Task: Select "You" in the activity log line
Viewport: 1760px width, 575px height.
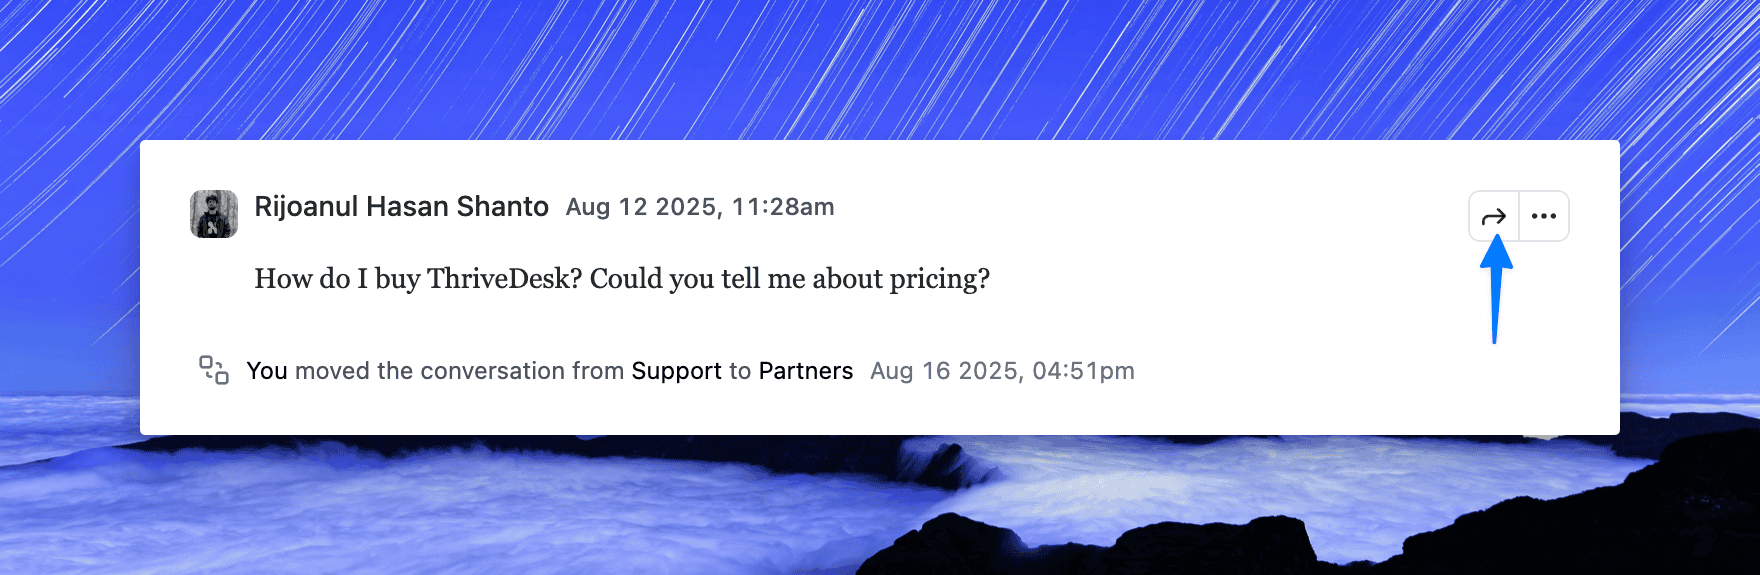Action: [267, 371]
